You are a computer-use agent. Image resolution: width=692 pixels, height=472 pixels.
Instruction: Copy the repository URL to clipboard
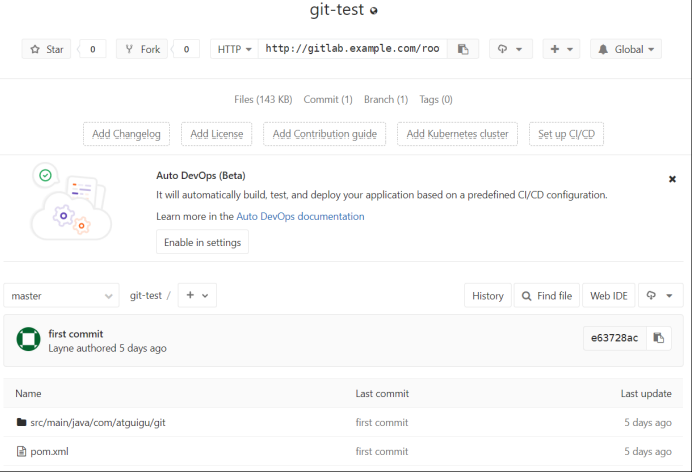pos(463,49)
